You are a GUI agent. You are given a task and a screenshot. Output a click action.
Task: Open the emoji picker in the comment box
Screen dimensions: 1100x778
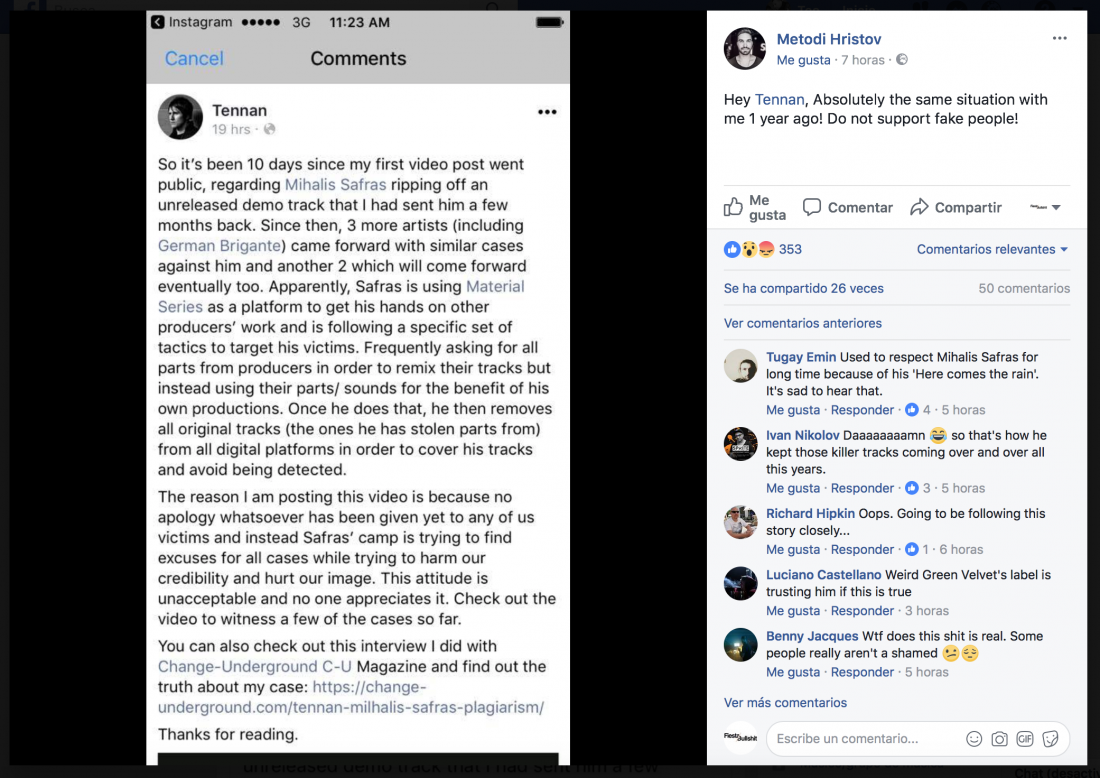point(974,739)
